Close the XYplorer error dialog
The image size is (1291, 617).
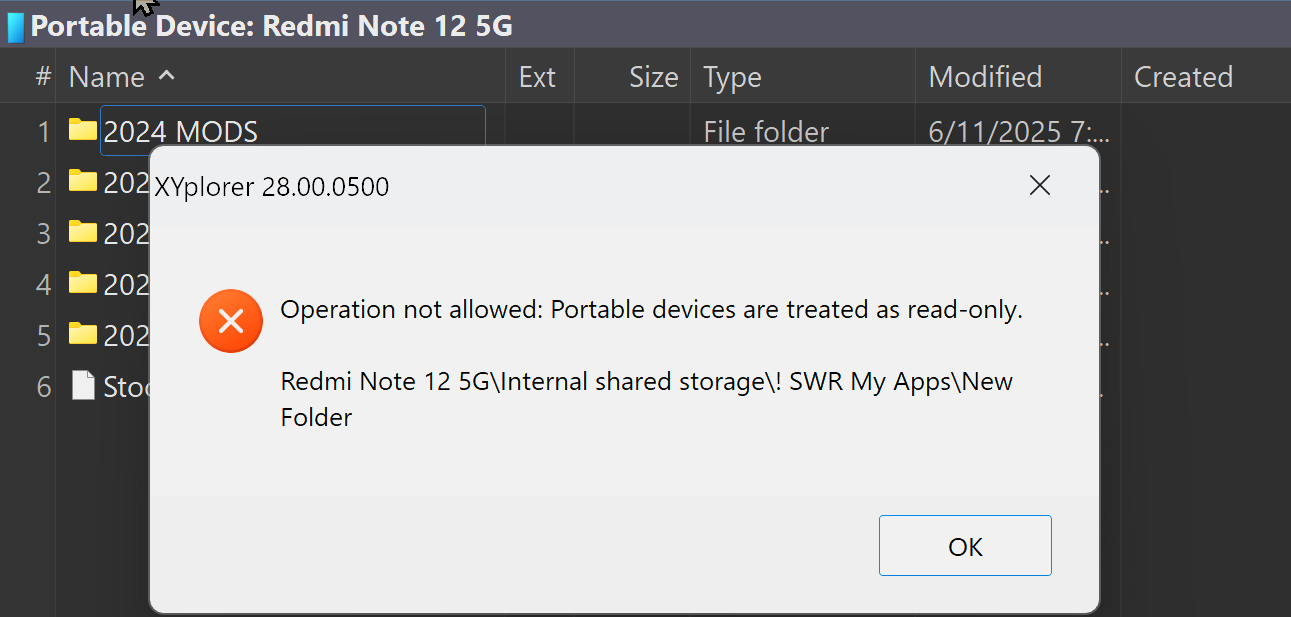(x=1039, y=186)
